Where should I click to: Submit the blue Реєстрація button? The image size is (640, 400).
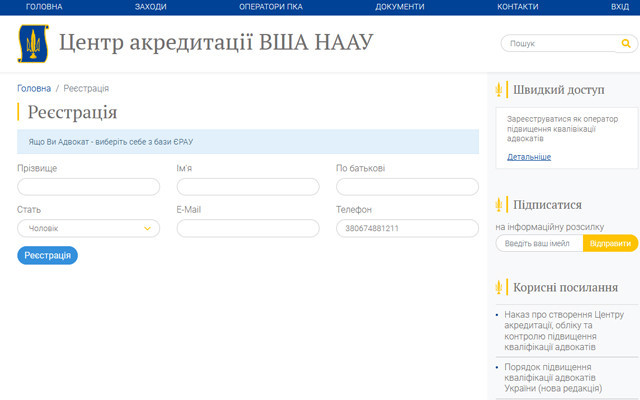point(47,256)
